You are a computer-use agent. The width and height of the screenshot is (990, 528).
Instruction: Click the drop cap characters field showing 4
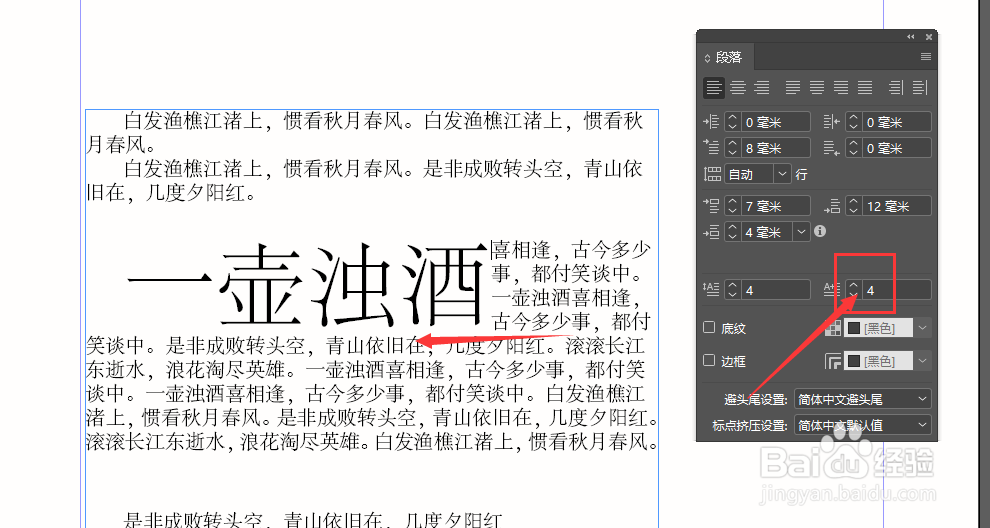(896, 290)
